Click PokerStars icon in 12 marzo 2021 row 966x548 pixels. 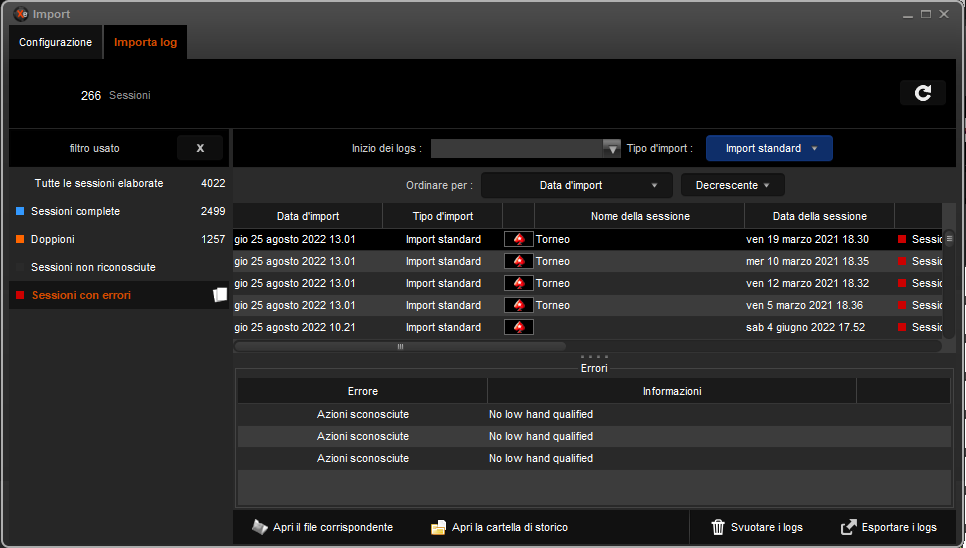(519, 283)
